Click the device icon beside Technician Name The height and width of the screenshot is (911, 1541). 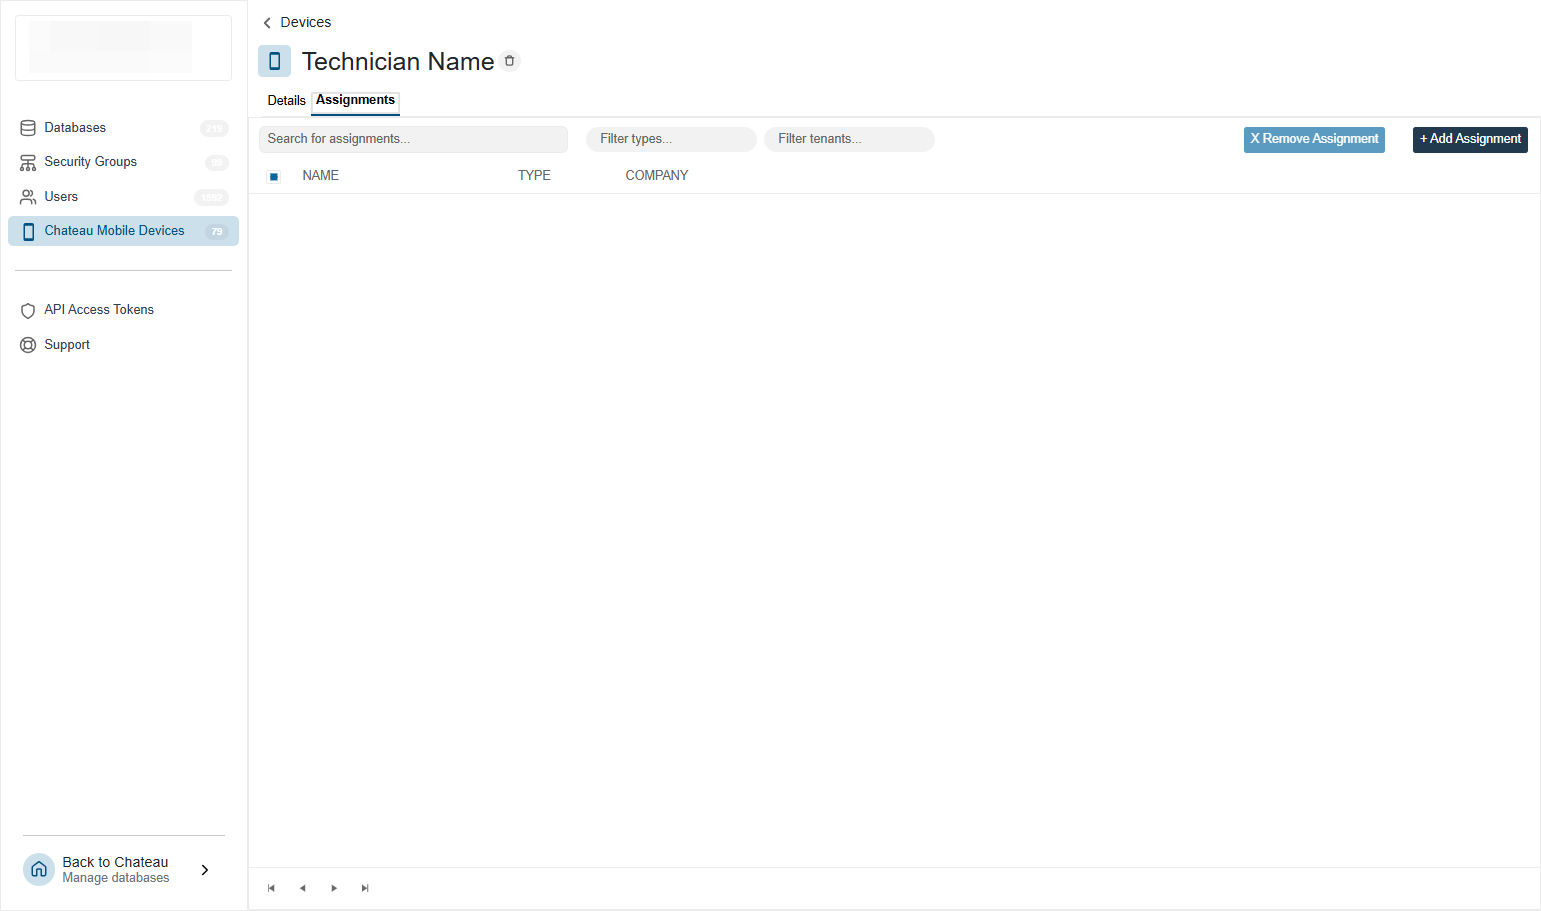pos(274,61)
